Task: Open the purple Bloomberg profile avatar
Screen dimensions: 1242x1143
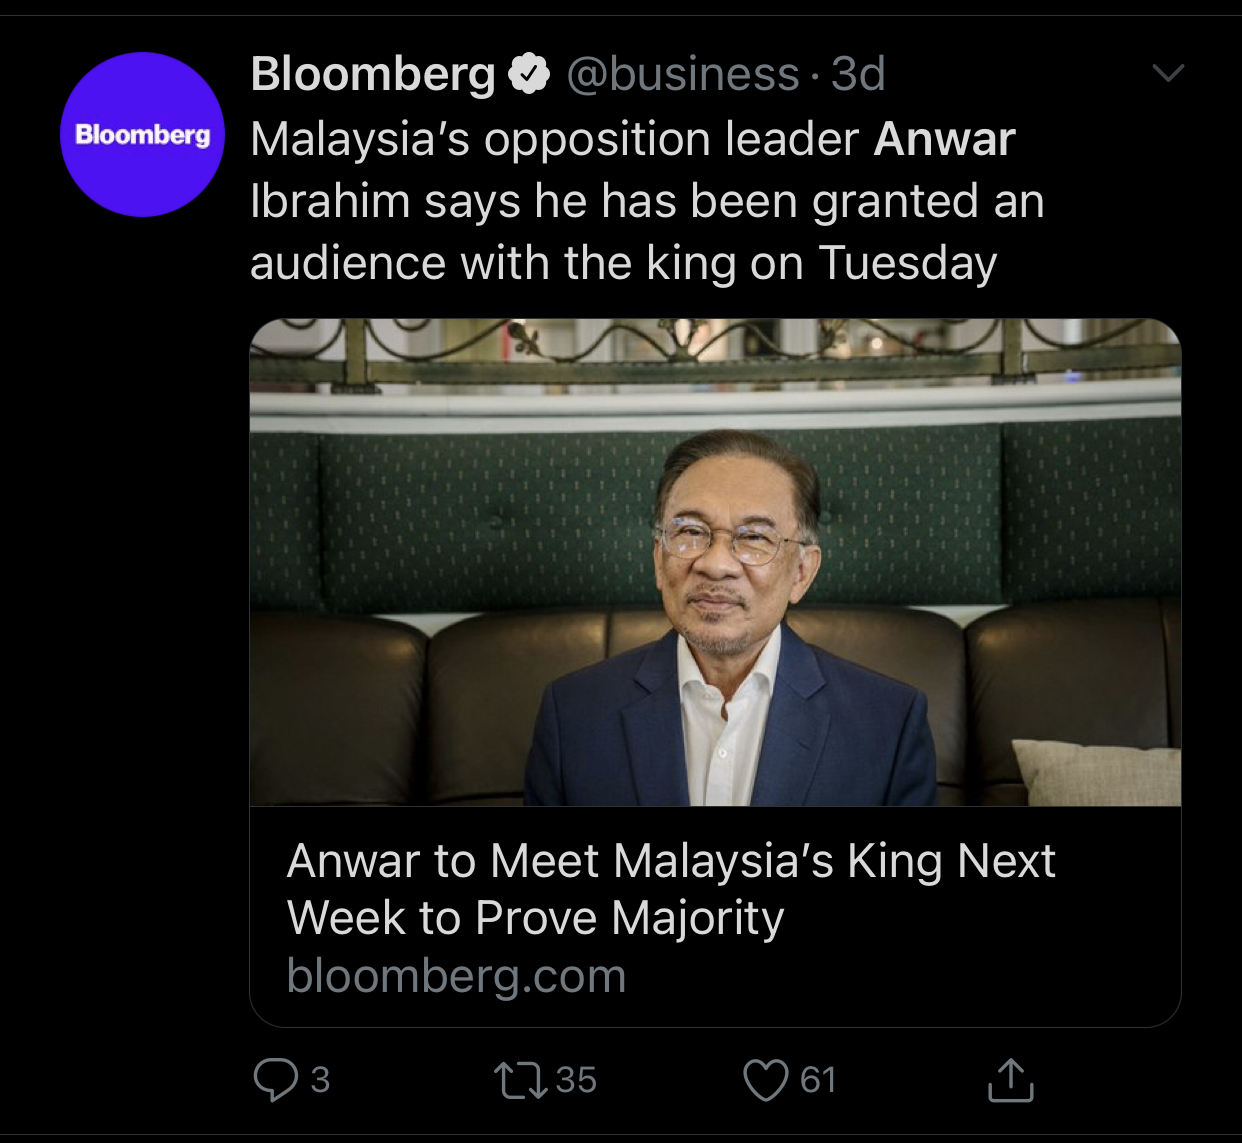Action: click(x=143, y=135)
